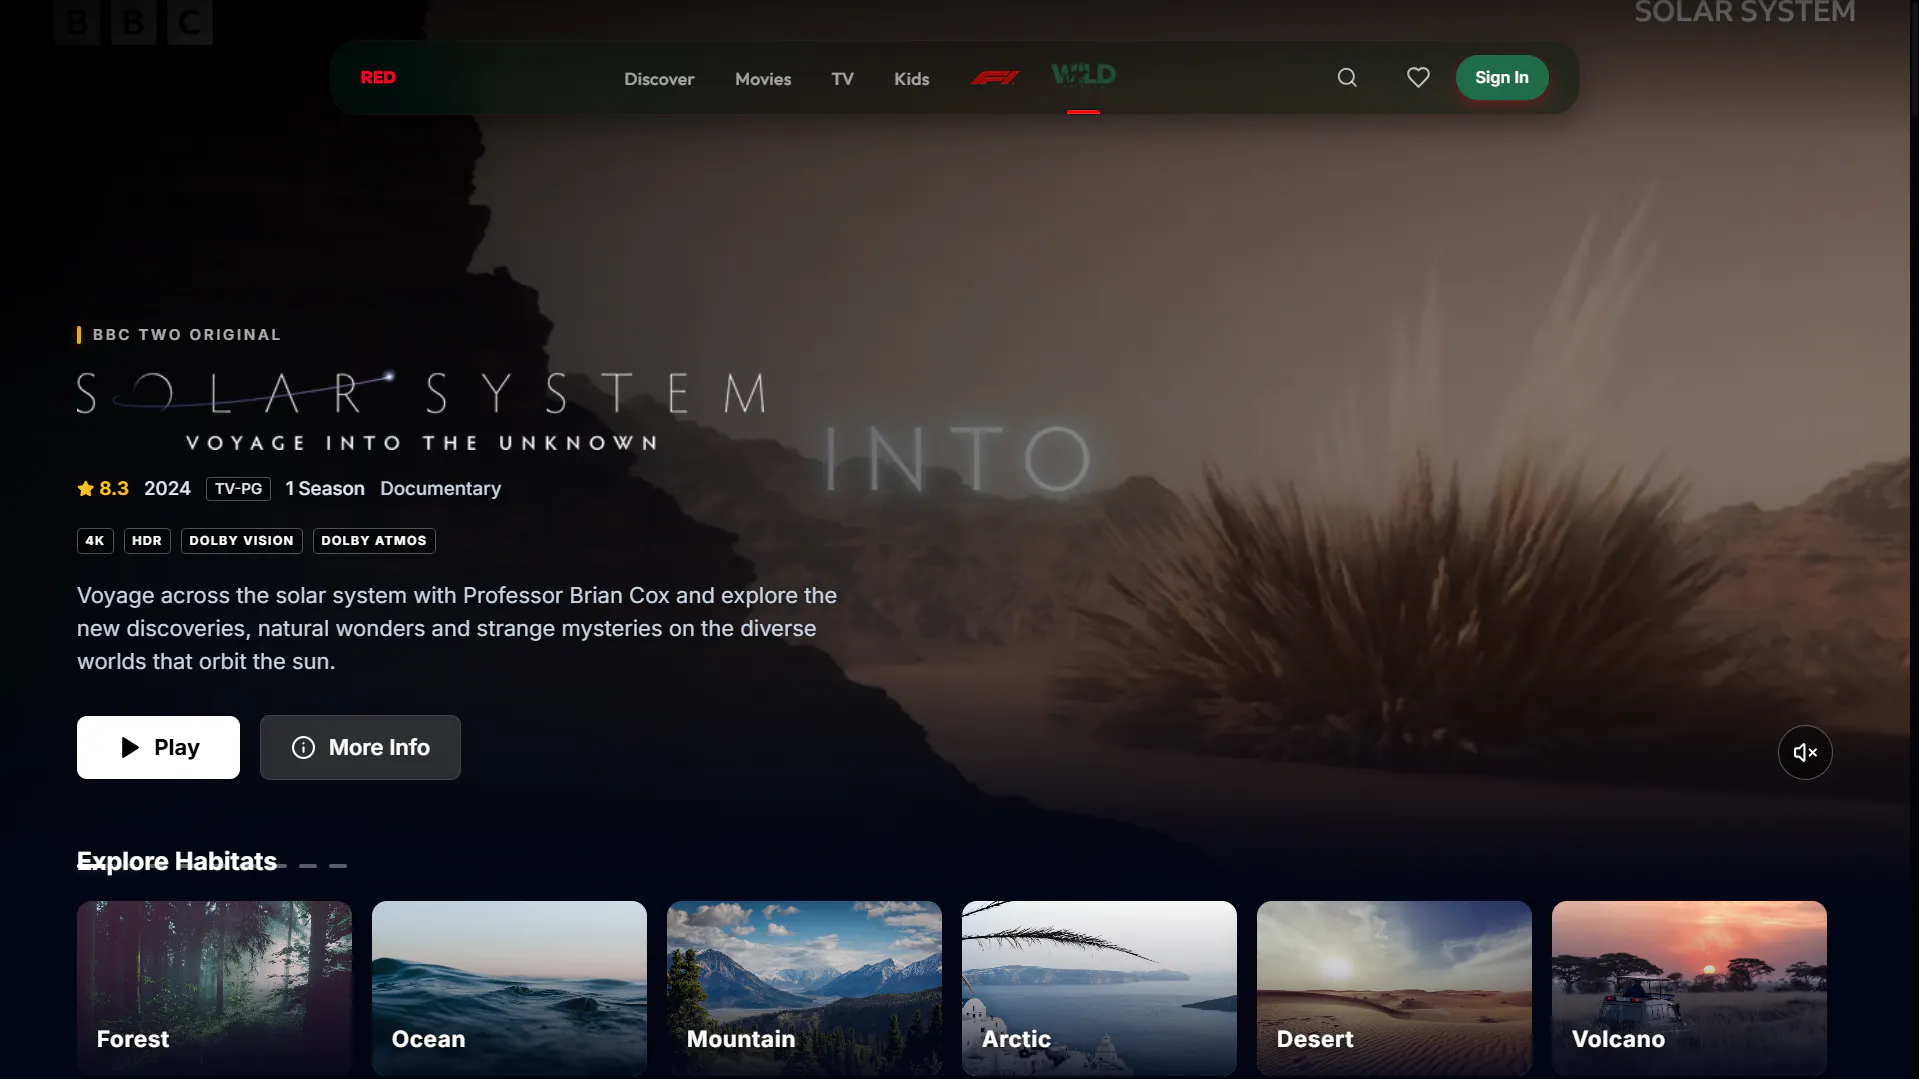
Task: Click the BBC TWO ORIGINAL label
Action: point(186,335)
